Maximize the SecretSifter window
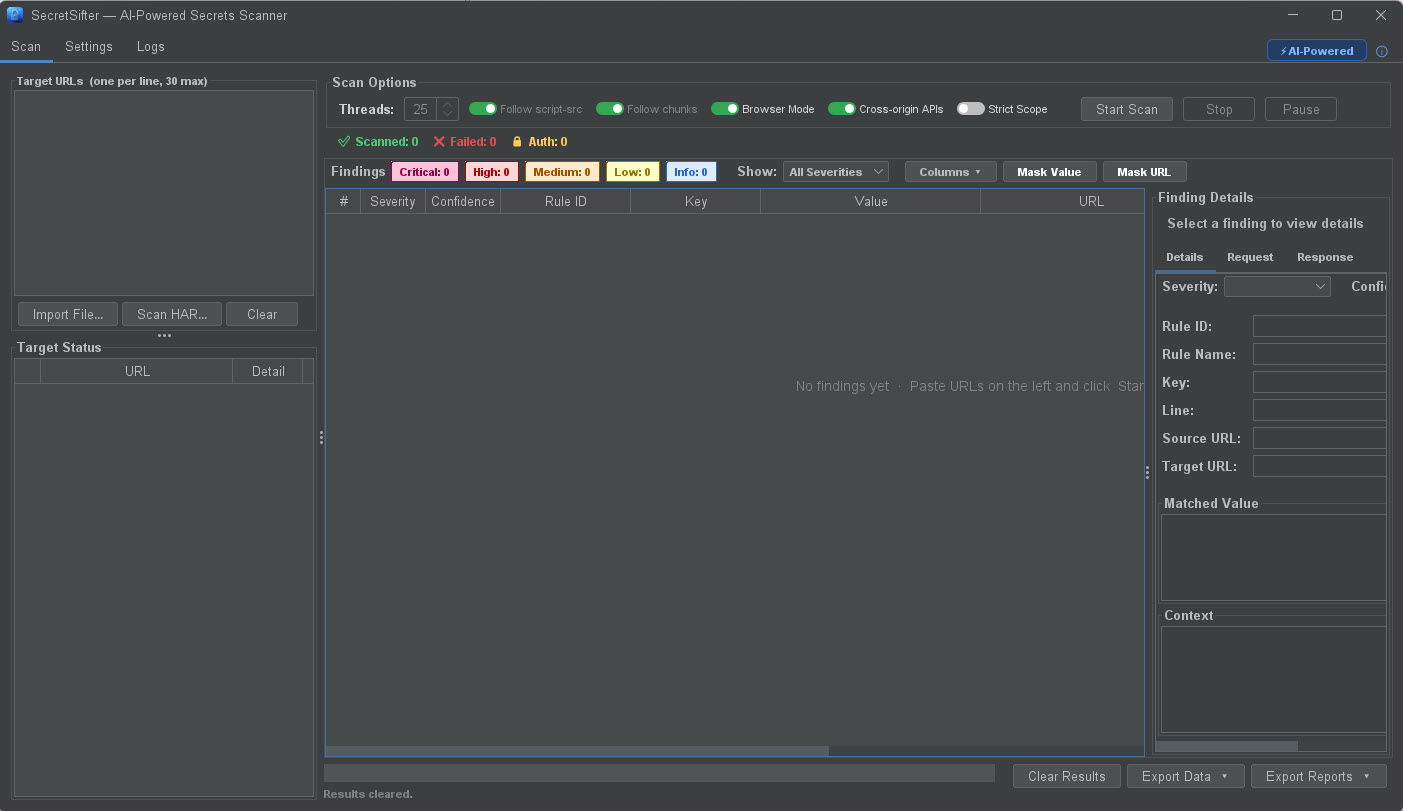Image resolution: width=1403 pixels, height=811 pixels. click(1336, 15)
